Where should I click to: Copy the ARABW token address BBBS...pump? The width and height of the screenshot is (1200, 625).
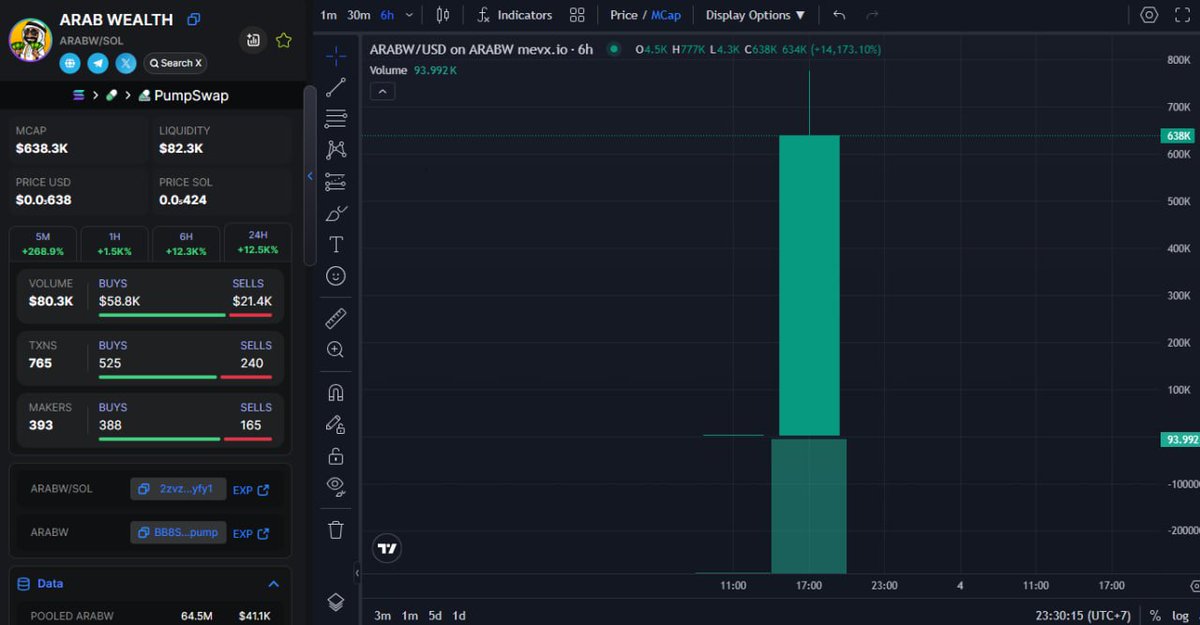pos(178,532)
